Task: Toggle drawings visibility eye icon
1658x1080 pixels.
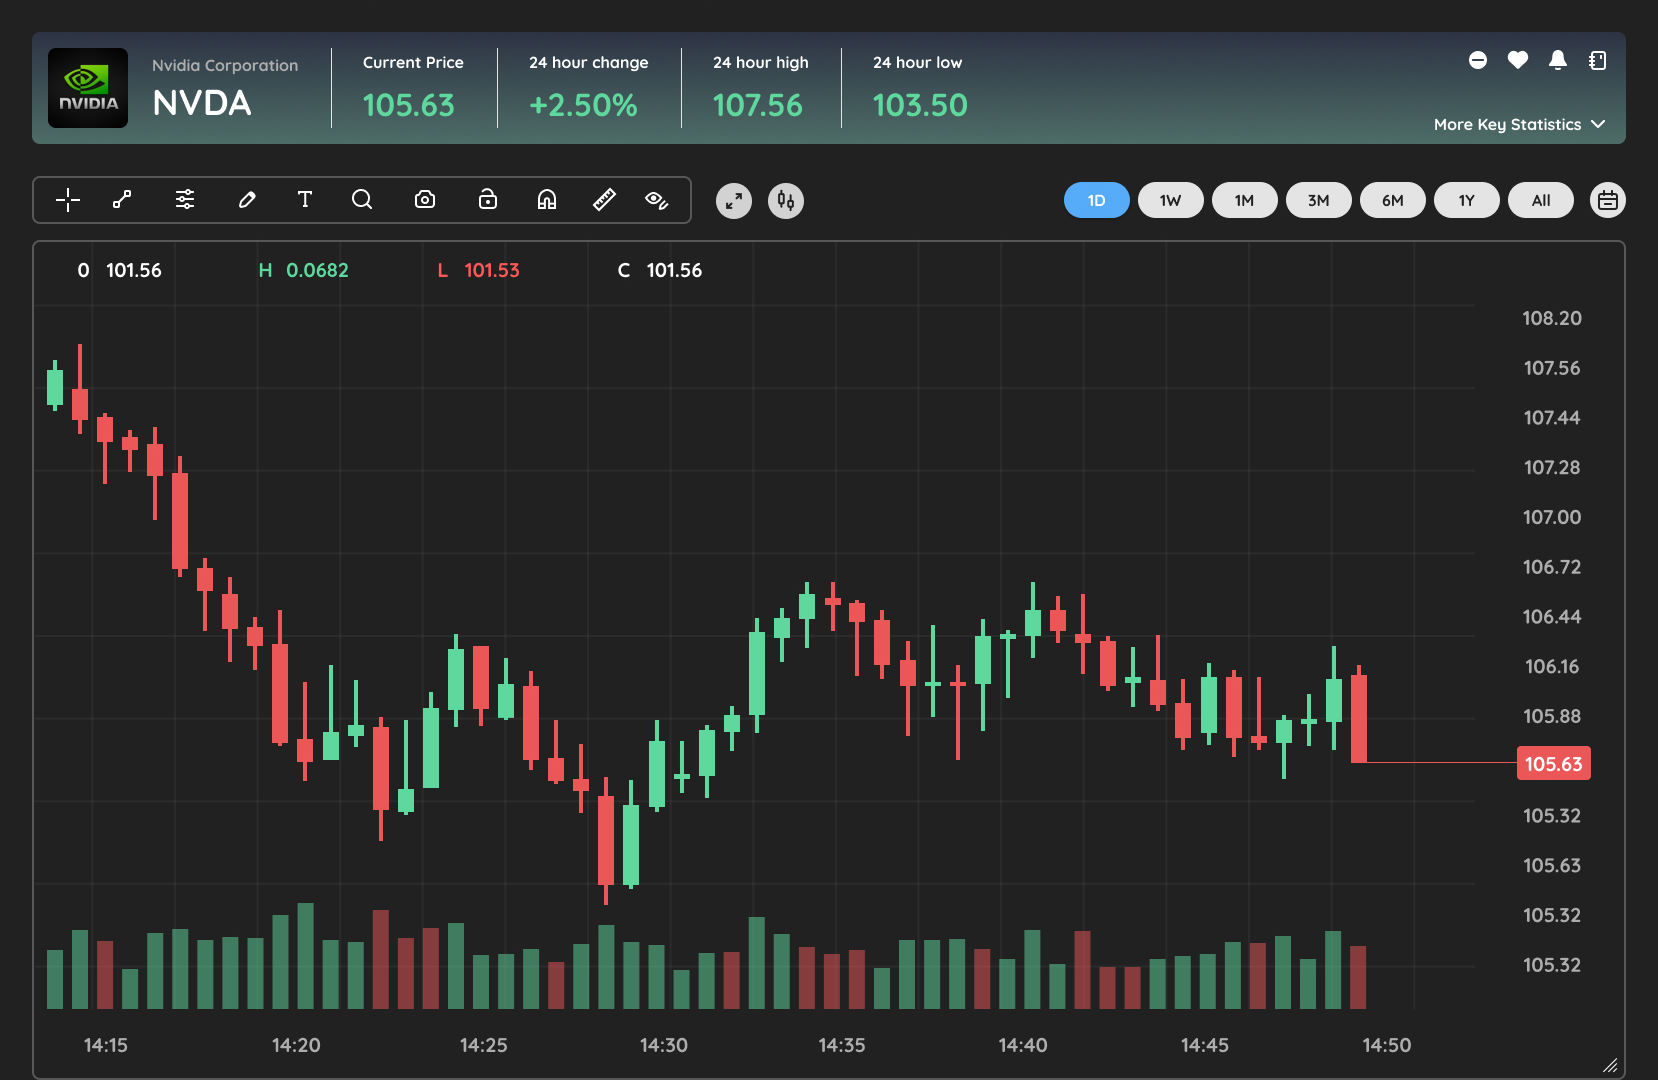Action: point(657,200)
